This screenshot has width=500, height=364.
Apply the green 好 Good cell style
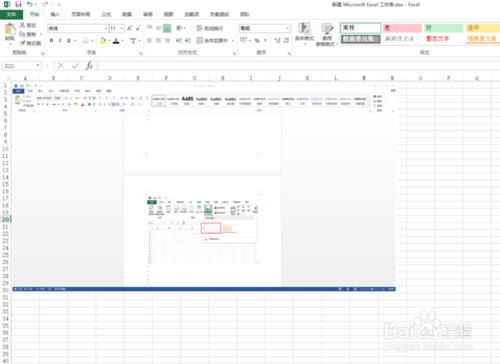click(x=443, y=28)
